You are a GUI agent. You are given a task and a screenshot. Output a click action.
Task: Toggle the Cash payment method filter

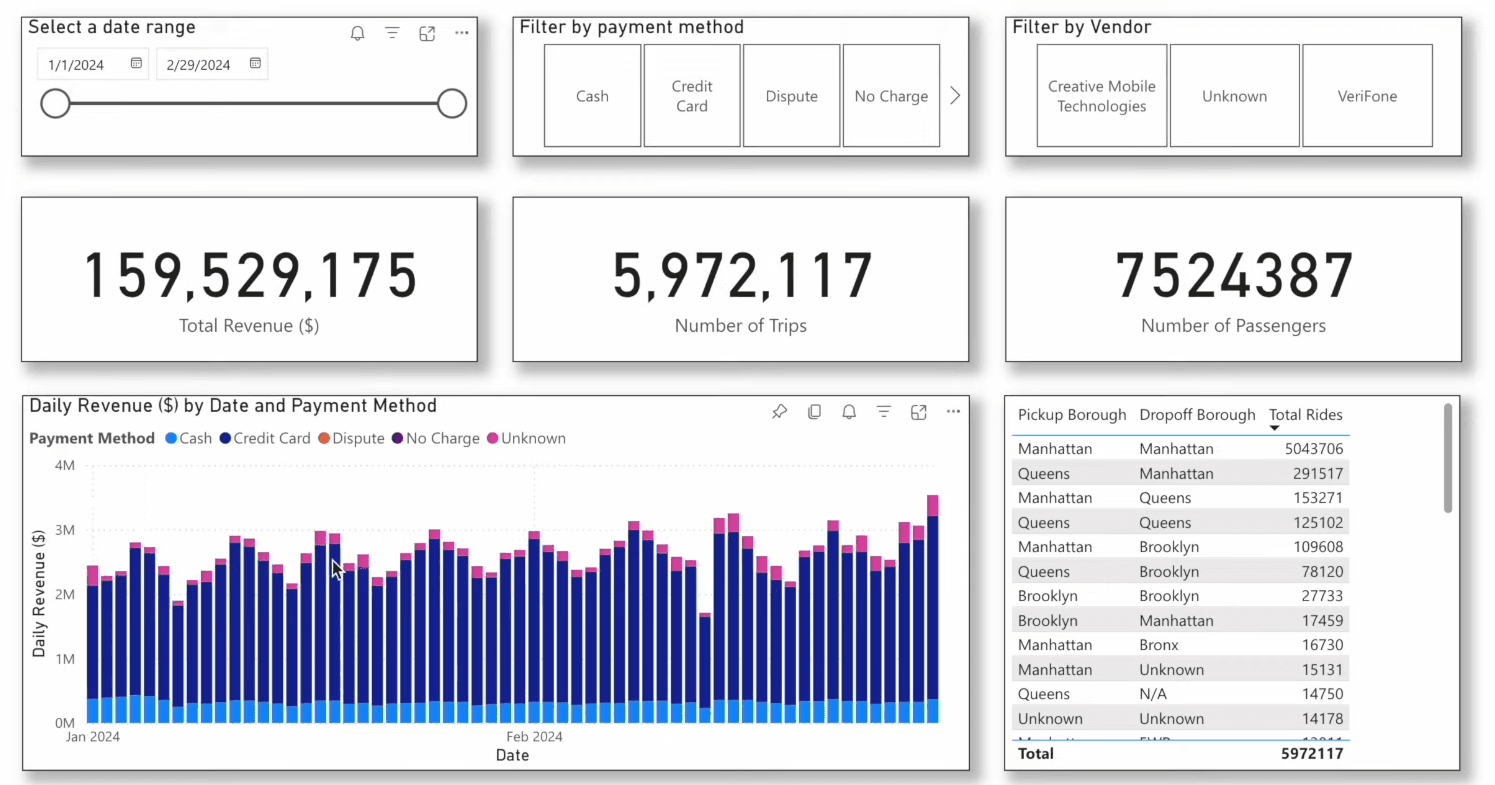point(592,96)
